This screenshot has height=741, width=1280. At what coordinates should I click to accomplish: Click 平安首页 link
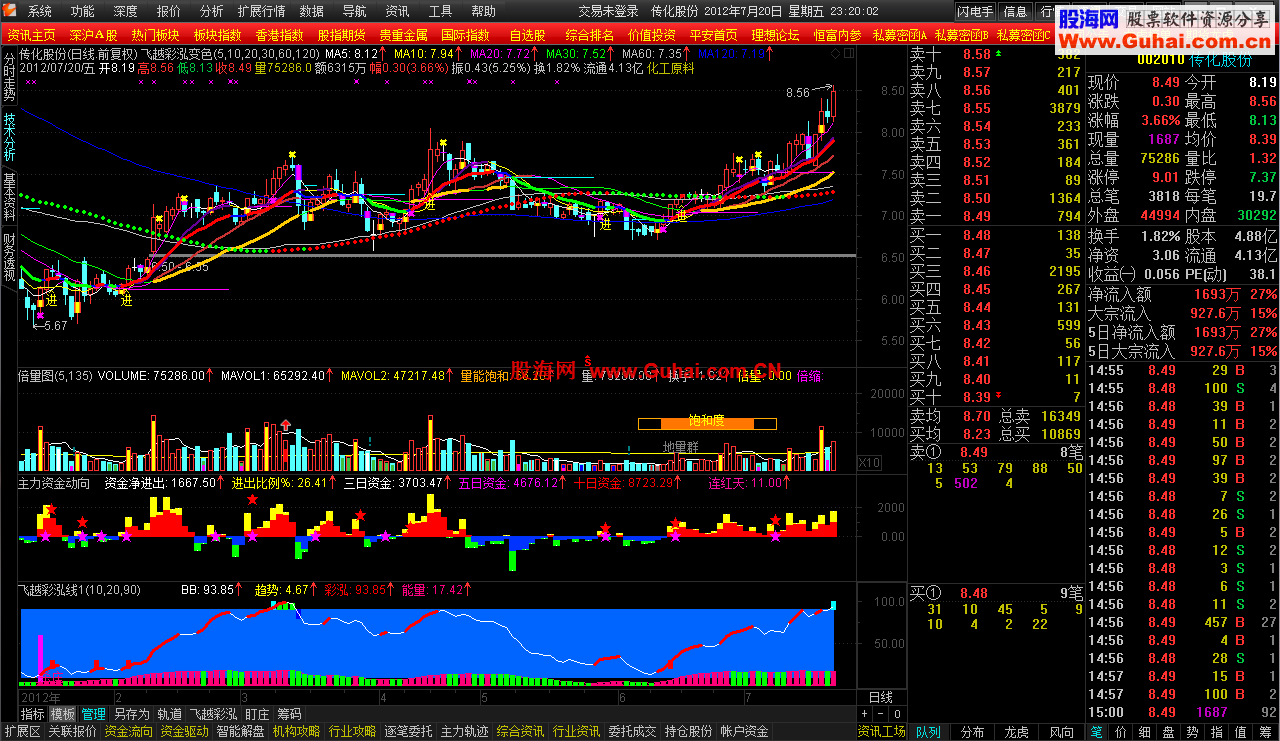(x=713, y=35)
